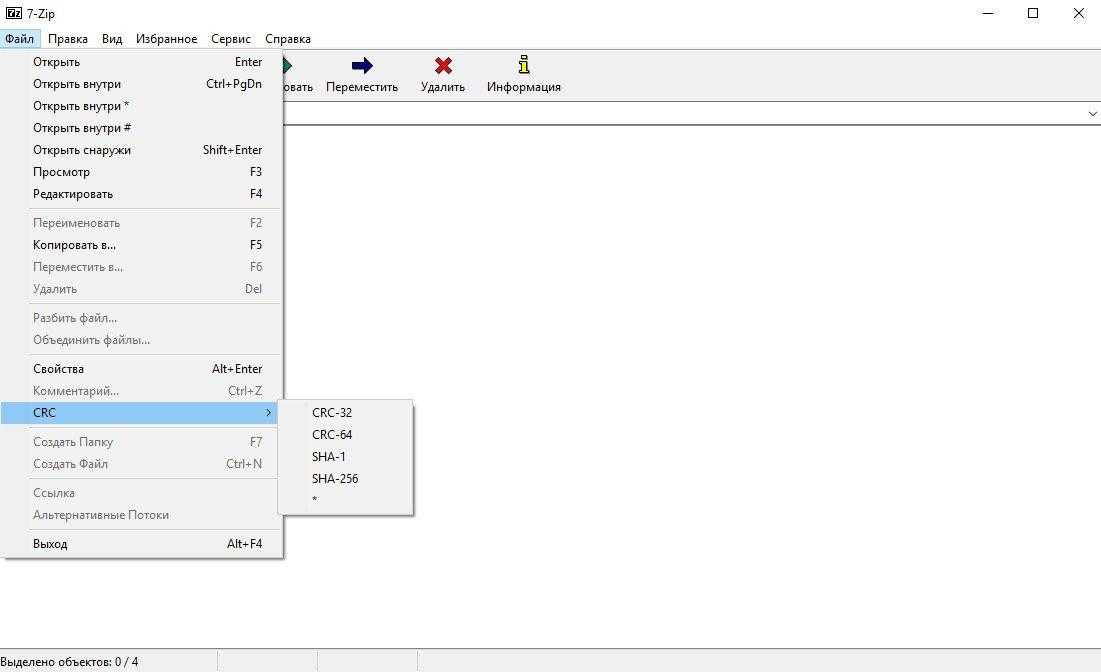The width and height of the screenshot is (1101, 672).
Task: Open the Вид menu
Action: (112, 39)
